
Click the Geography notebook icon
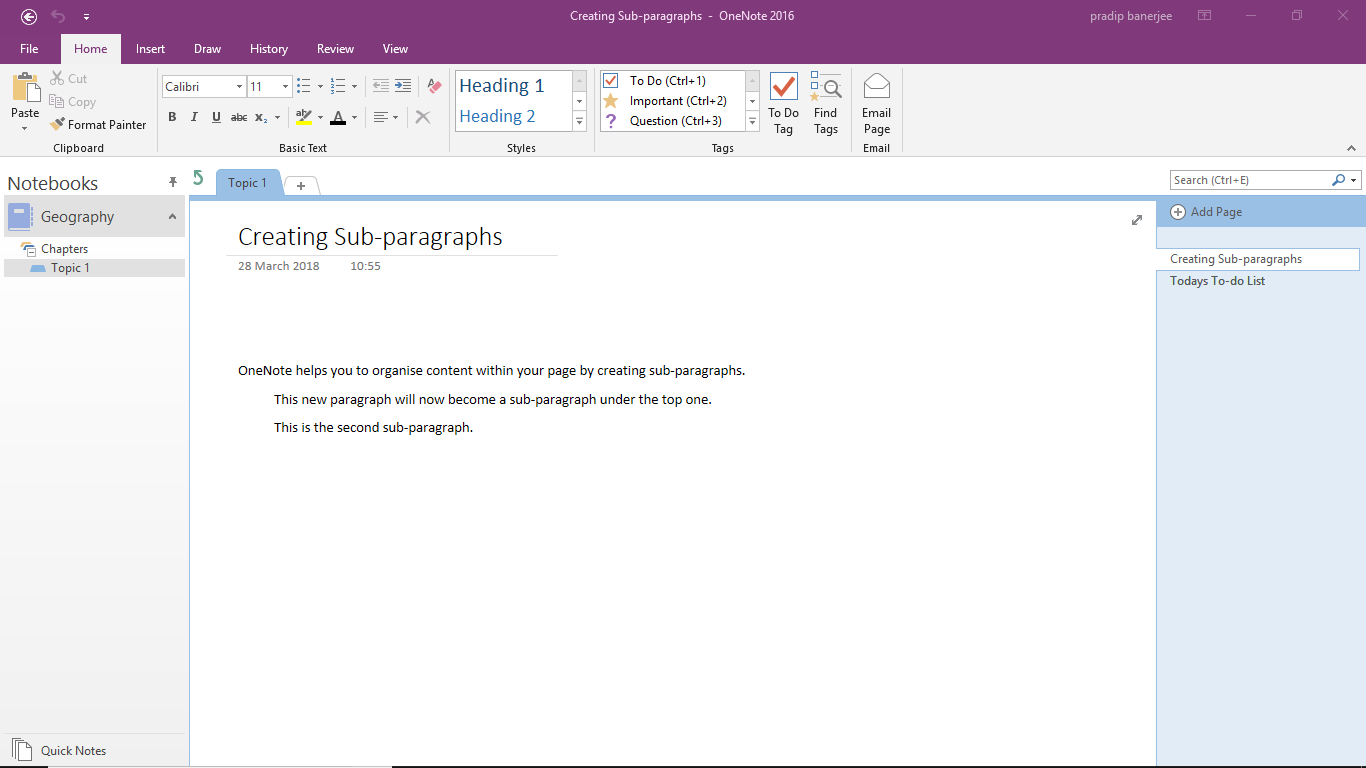[20, 217]
